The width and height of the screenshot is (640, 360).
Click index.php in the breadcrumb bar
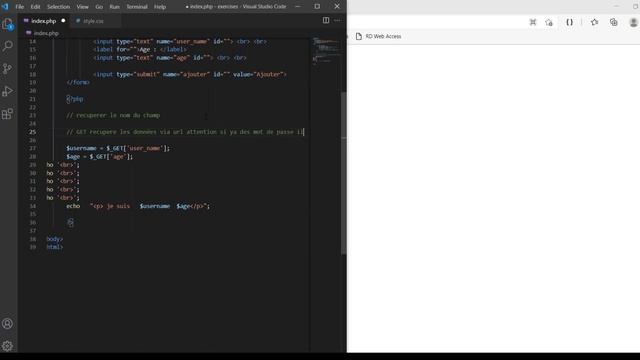(46, 33)
